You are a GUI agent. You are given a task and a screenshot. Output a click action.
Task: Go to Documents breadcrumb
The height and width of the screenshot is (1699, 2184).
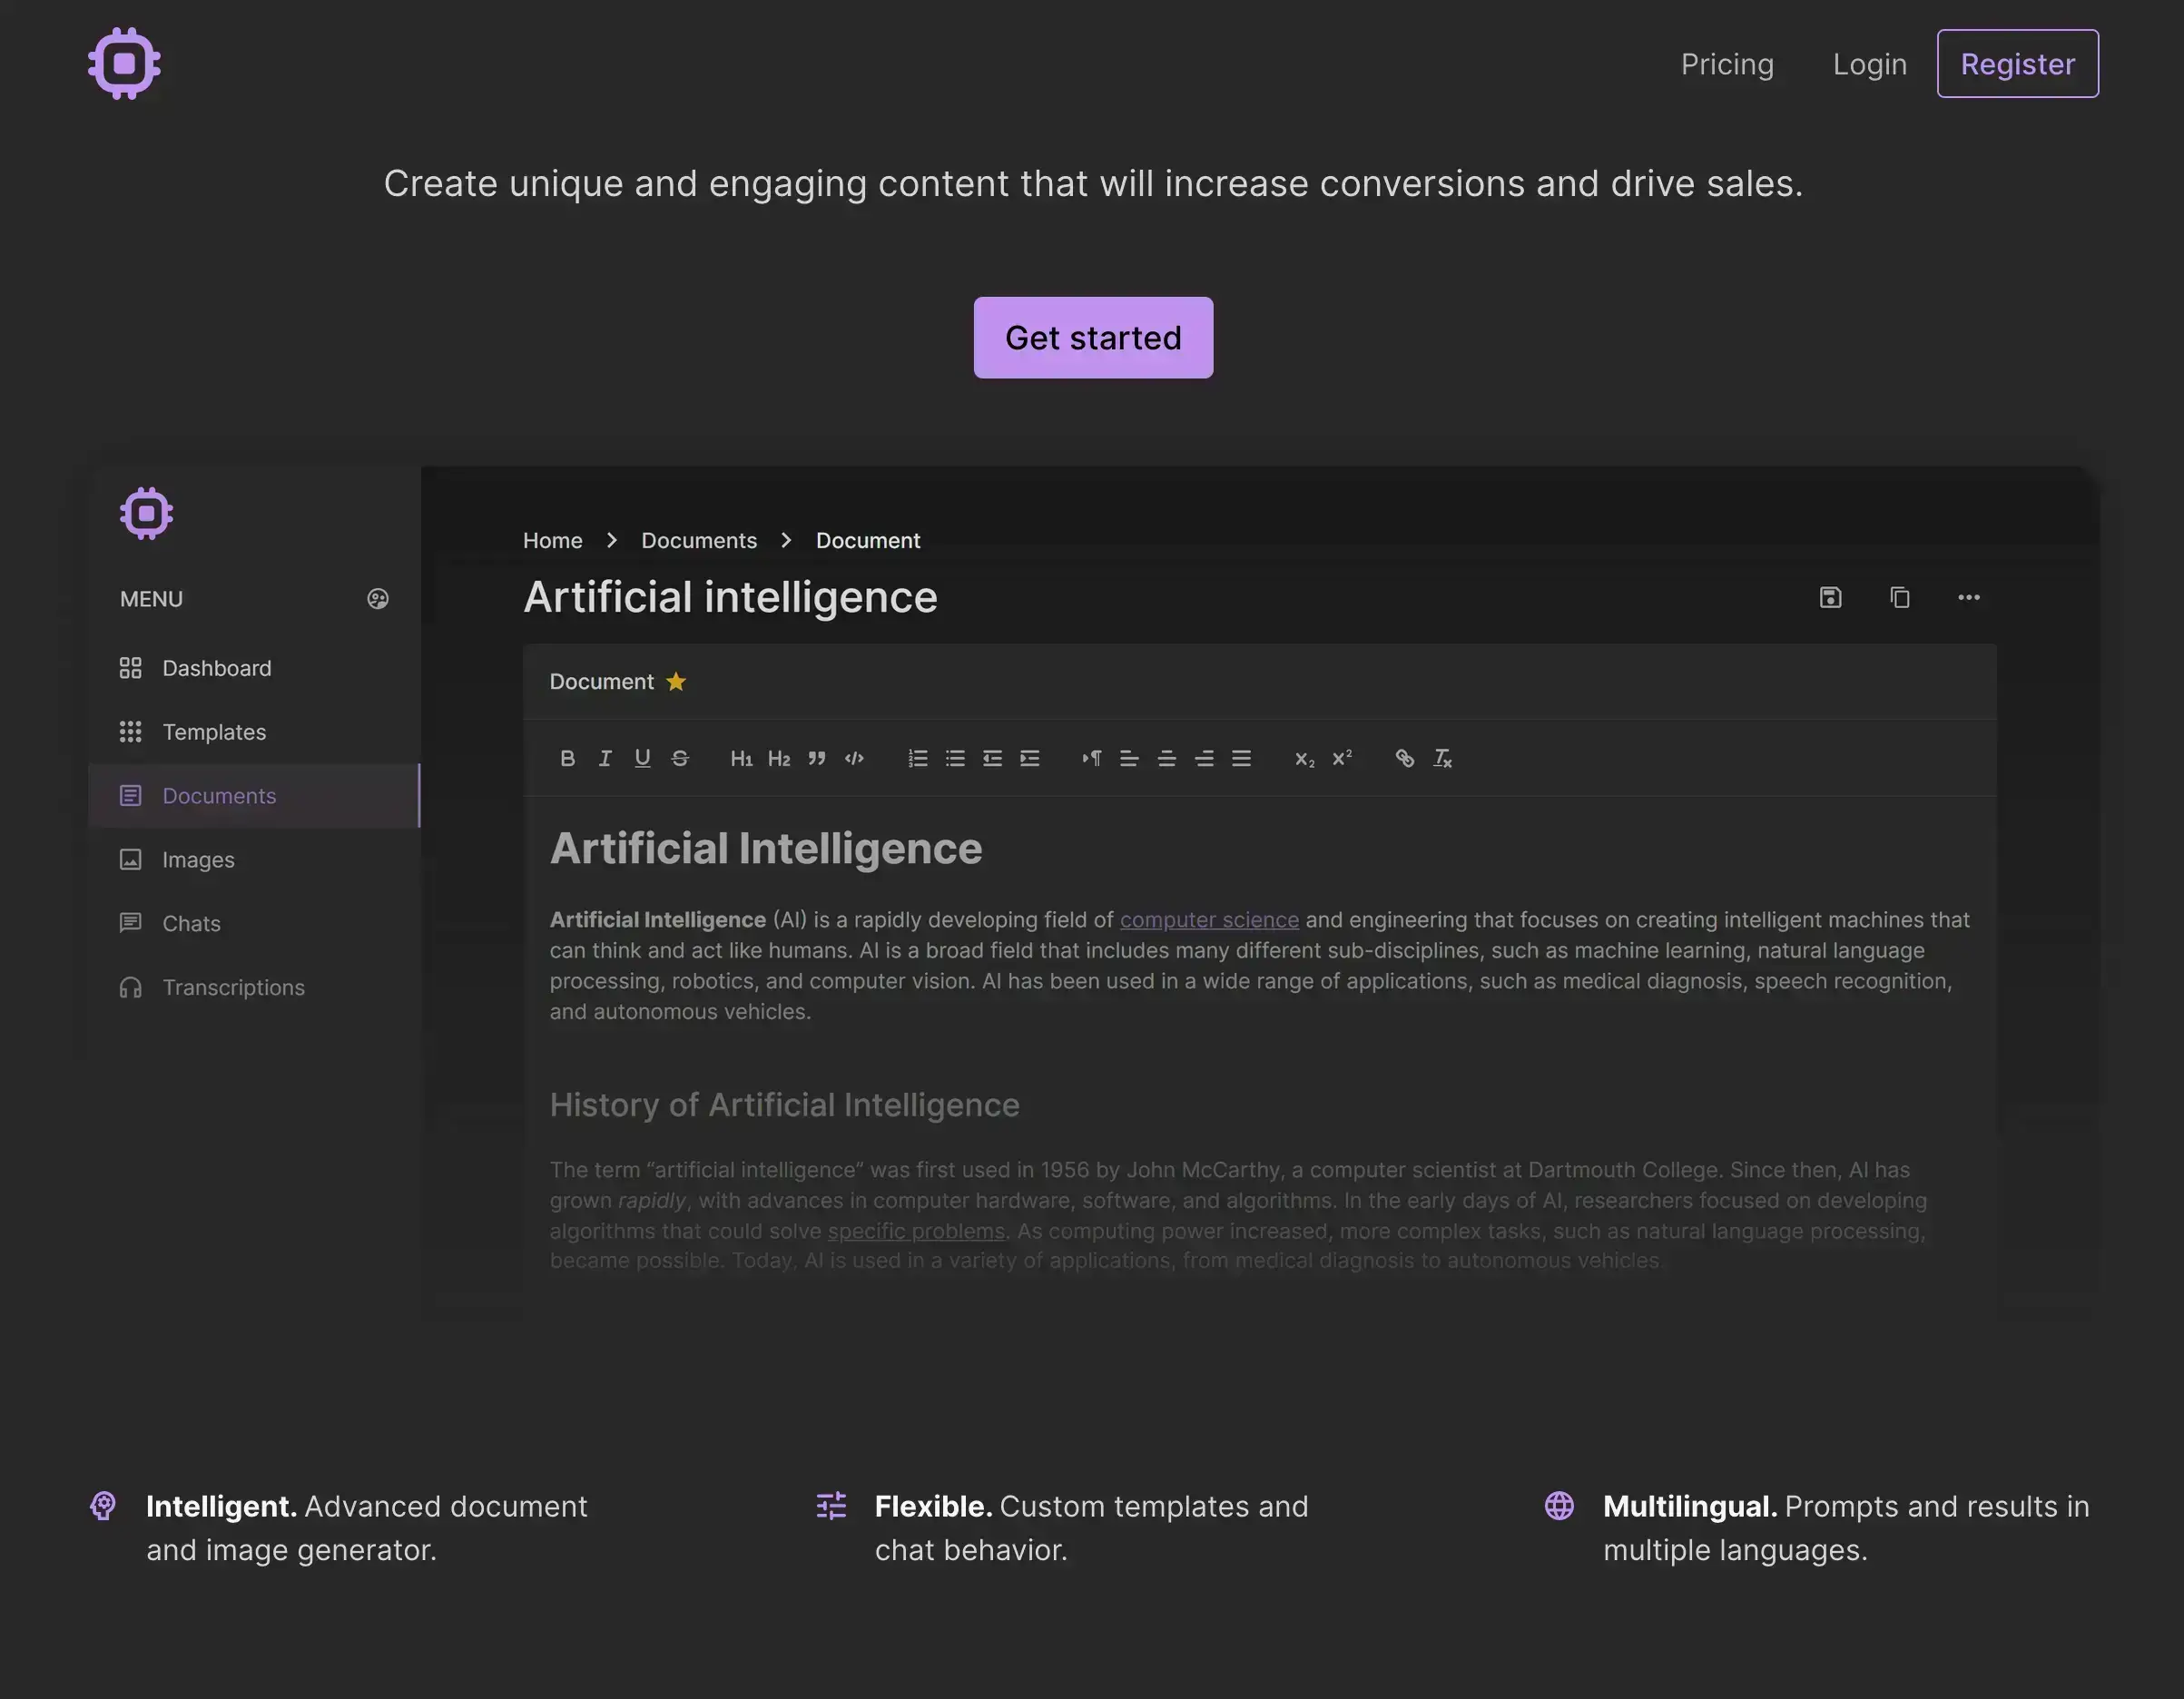(699, 540)
